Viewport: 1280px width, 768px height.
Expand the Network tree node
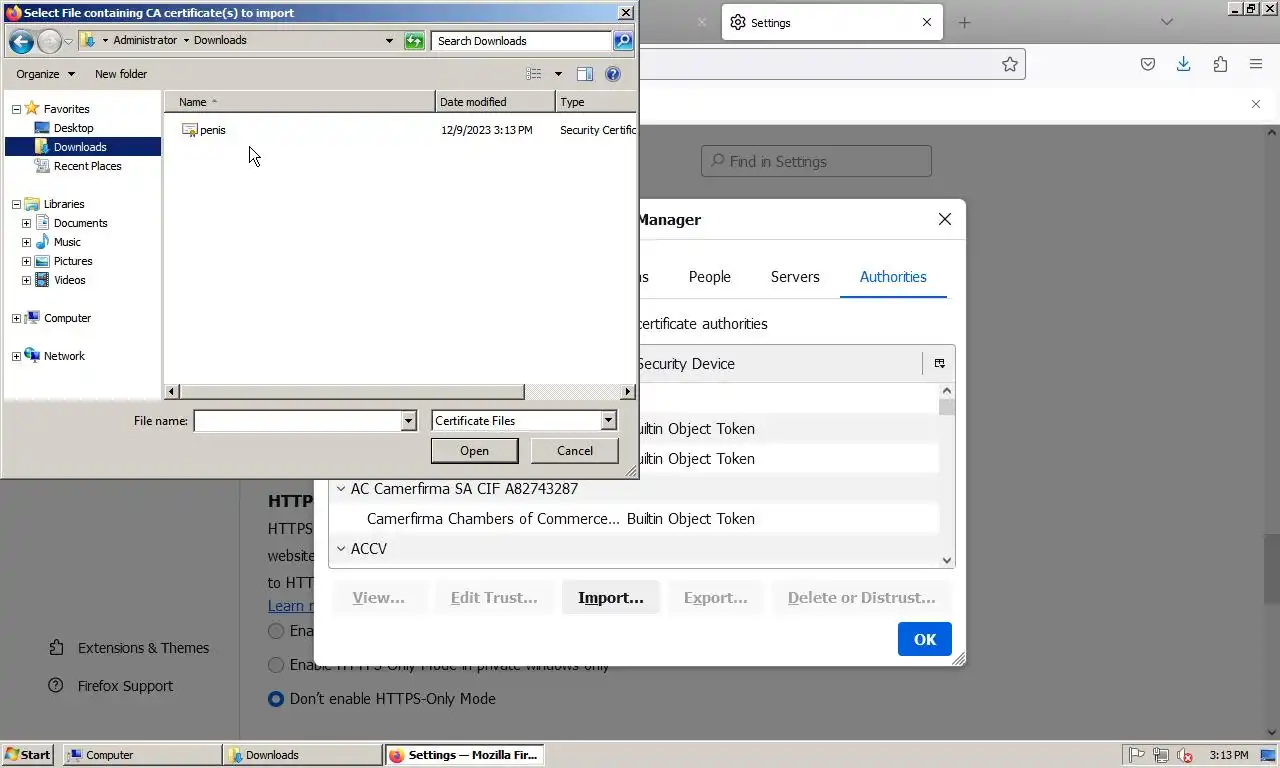16,356
